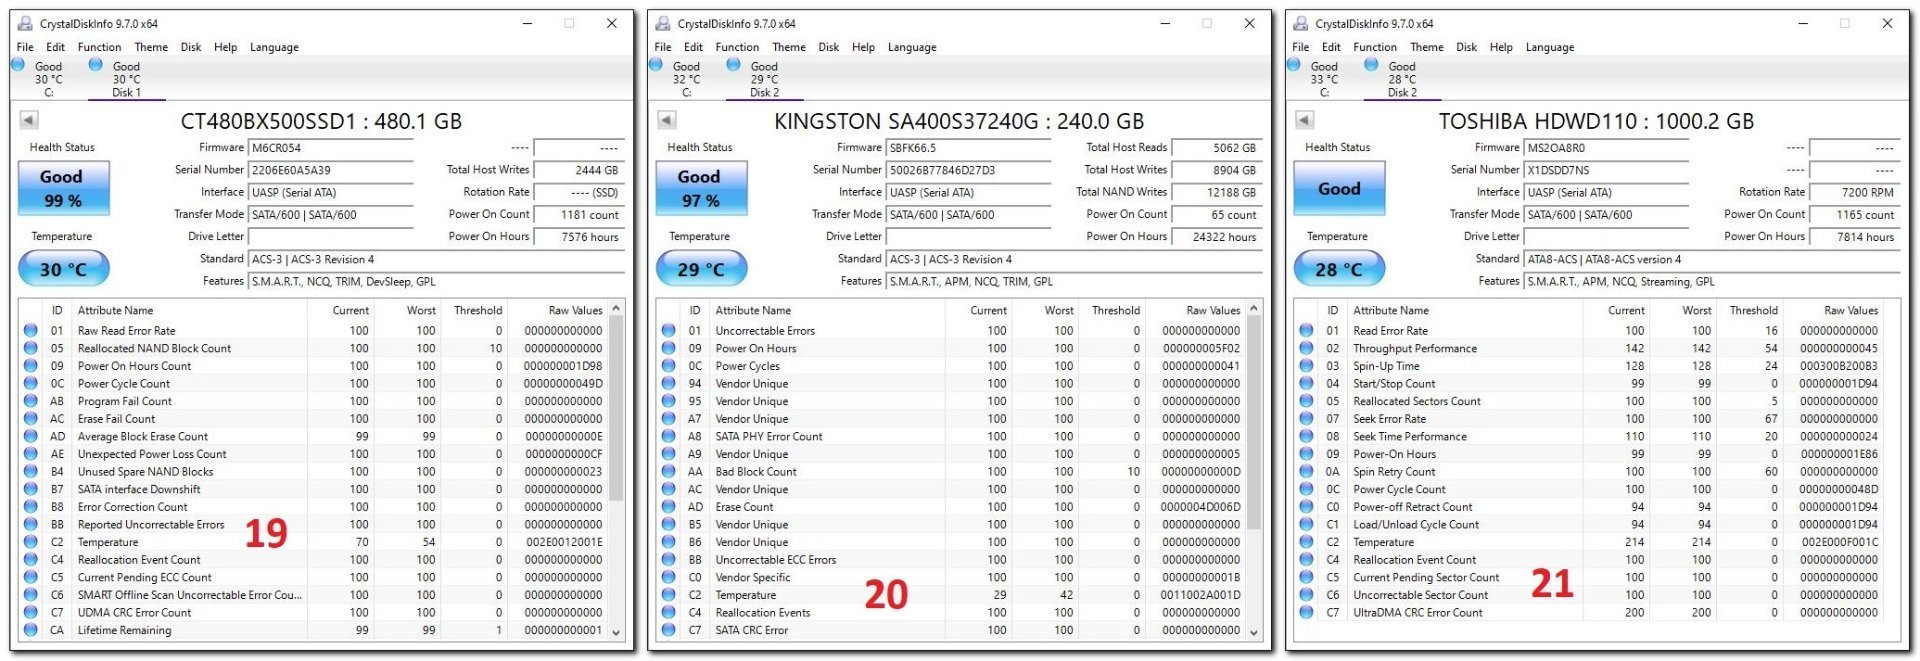Click the Reallocated NAND Block Count status orb

[x=31, y=348]
